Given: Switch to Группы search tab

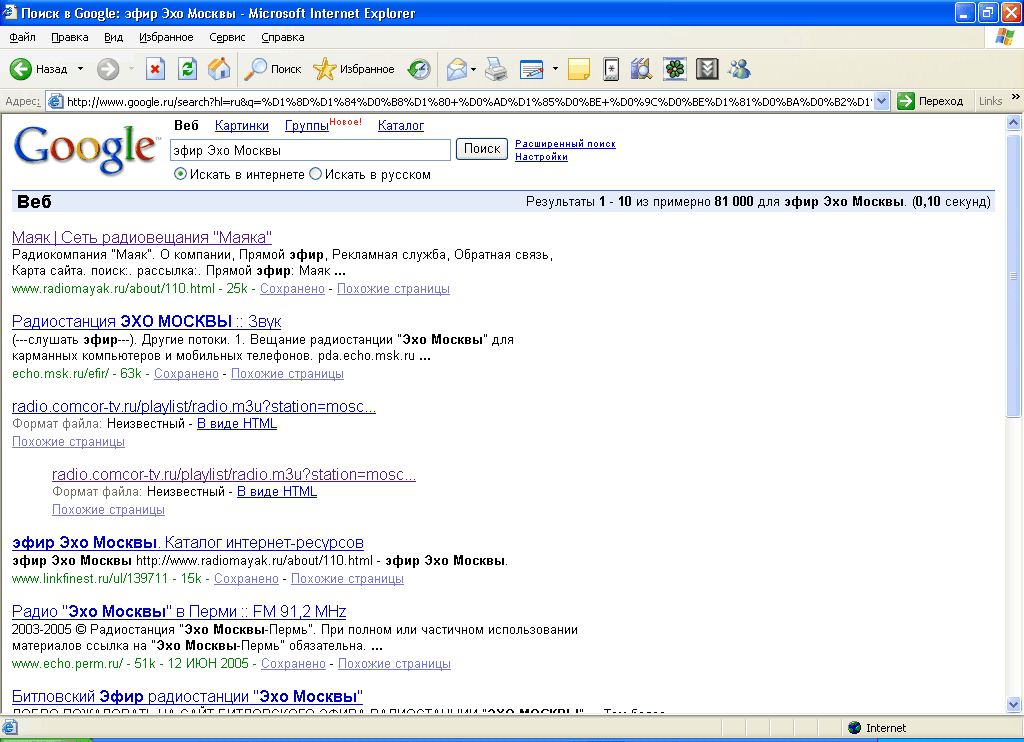Looking at the screenshot, I should point(307,125).
